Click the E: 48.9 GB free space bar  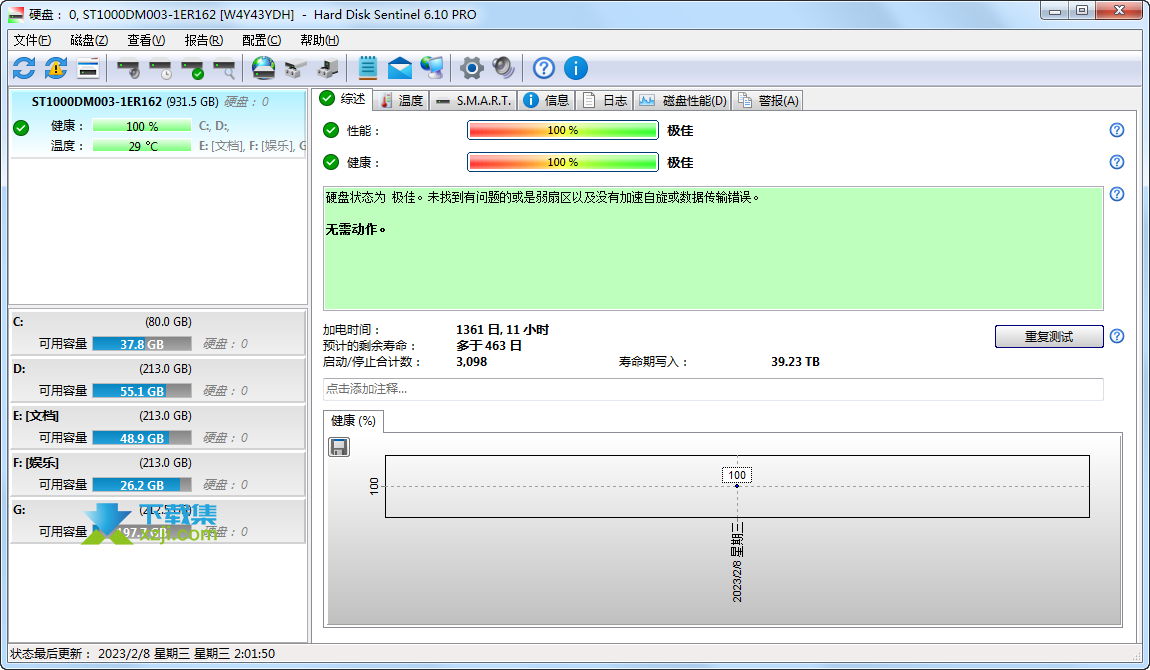[142, 438]
